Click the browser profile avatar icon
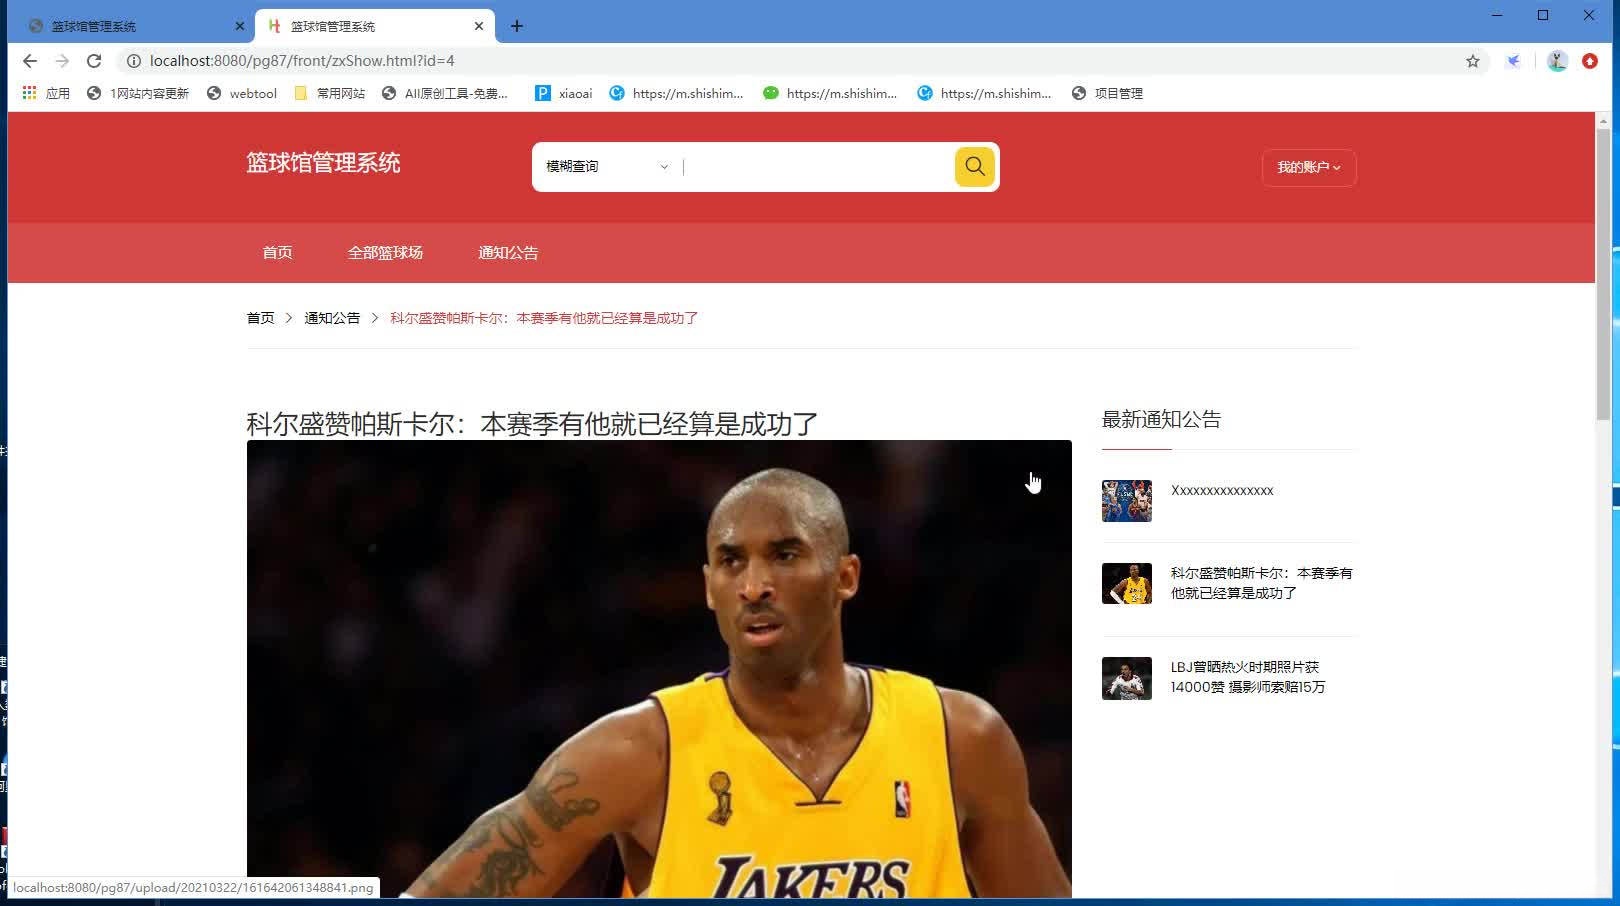 (1556, 61)
